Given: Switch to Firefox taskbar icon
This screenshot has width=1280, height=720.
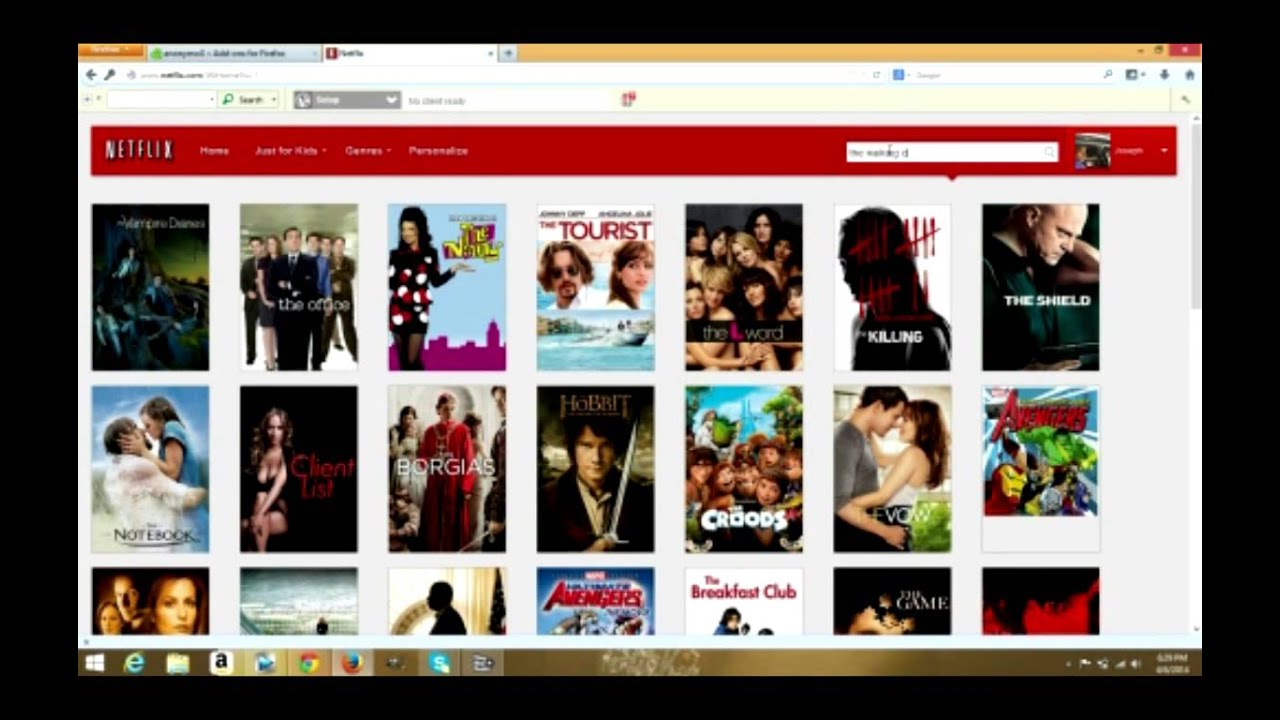Looking at the screenshot, I should point(352,663).
